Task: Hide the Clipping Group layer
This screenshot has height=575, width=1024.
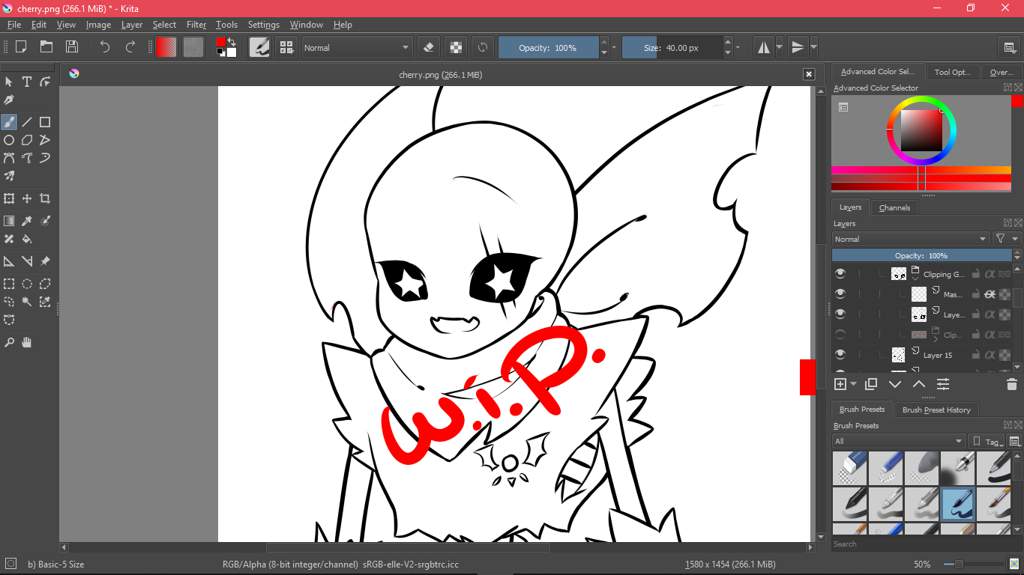Action: coord(840,274)
